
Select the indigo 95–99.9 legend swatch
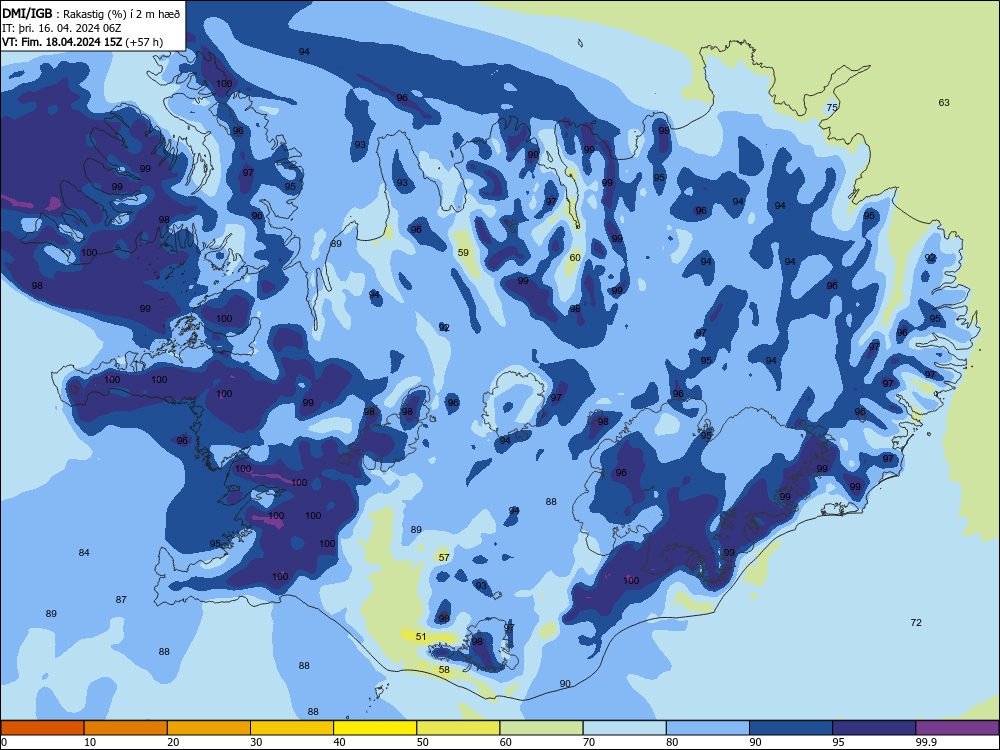[874, 728]
